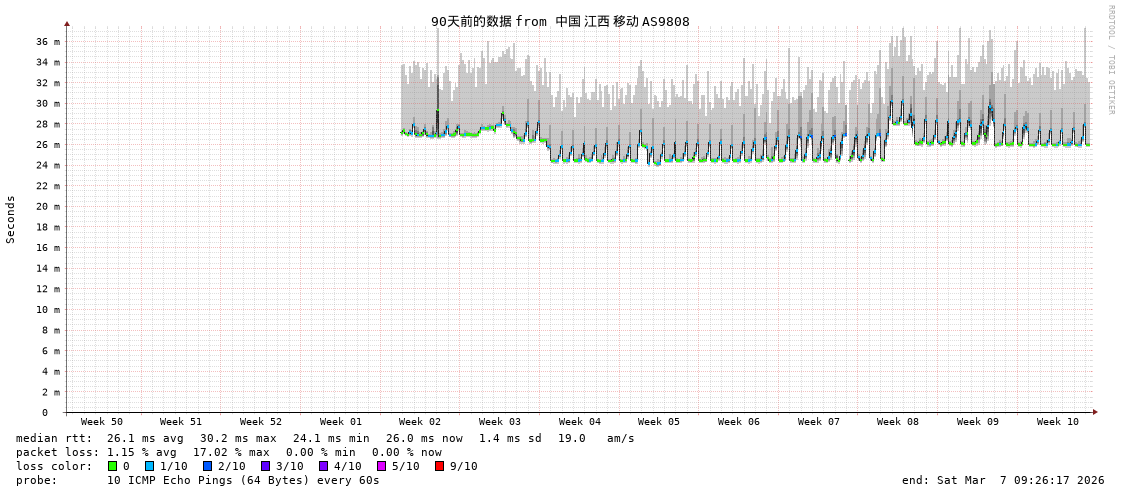The height and width of the screenshot is (494, 1121).
Task: Click the purple 3/10 loss swatch
Action: pos(265,466)
